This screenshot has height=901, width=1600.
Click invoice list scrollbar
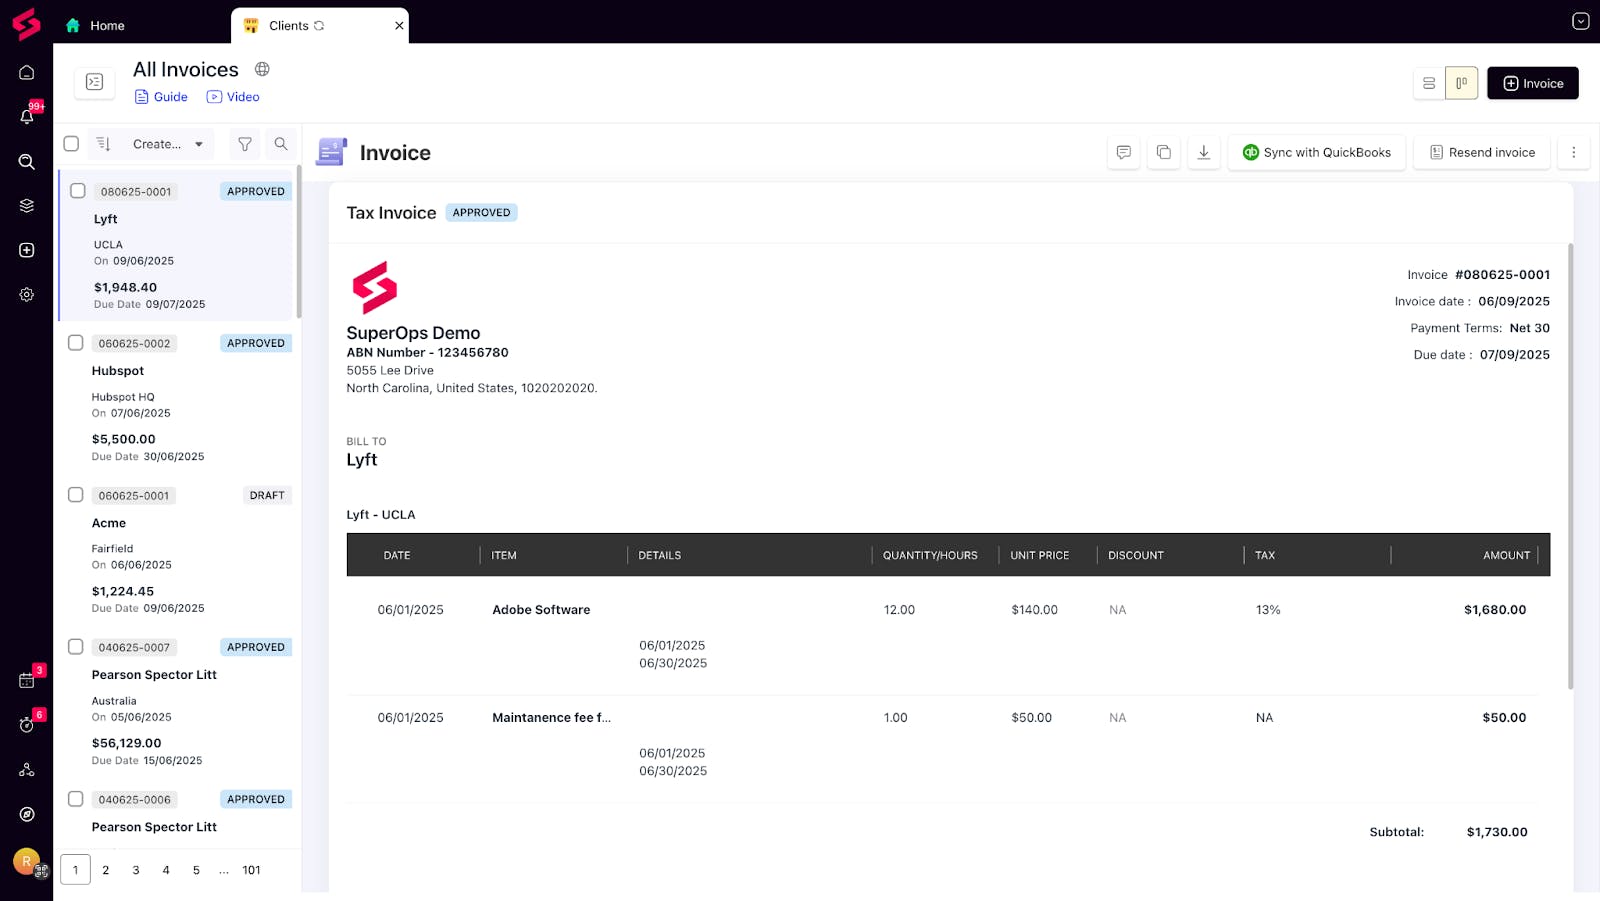click(x=299, y=242)
